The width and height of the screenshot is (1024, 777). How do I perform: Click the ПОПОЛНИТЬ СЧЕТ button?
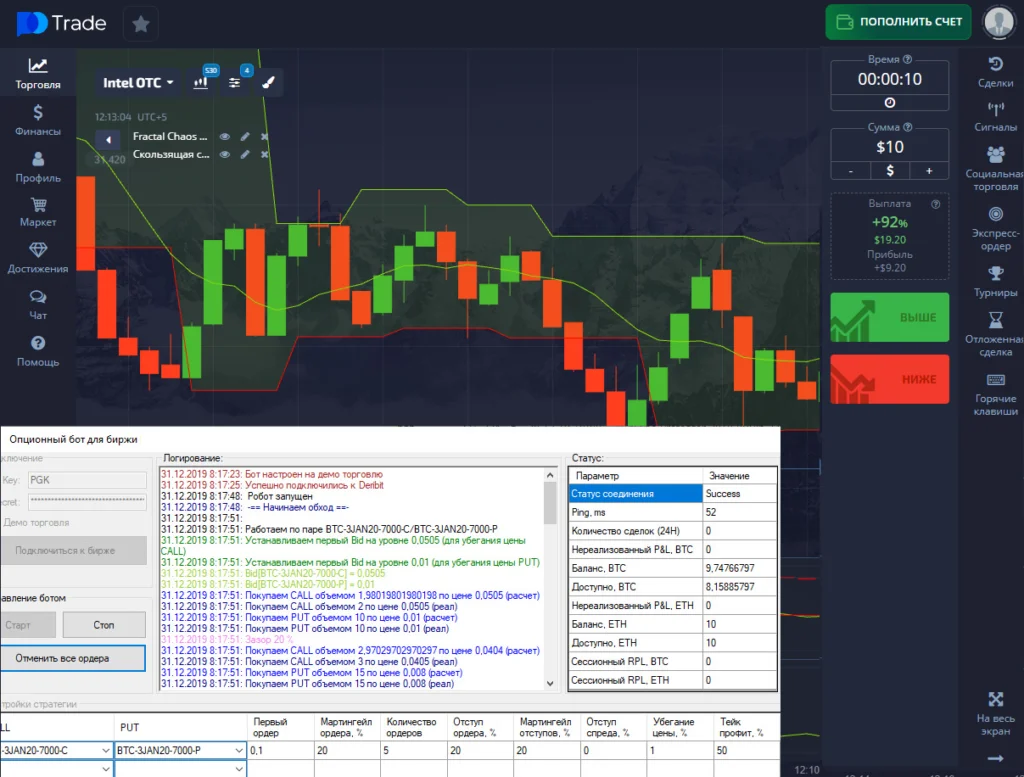(898, 22)
